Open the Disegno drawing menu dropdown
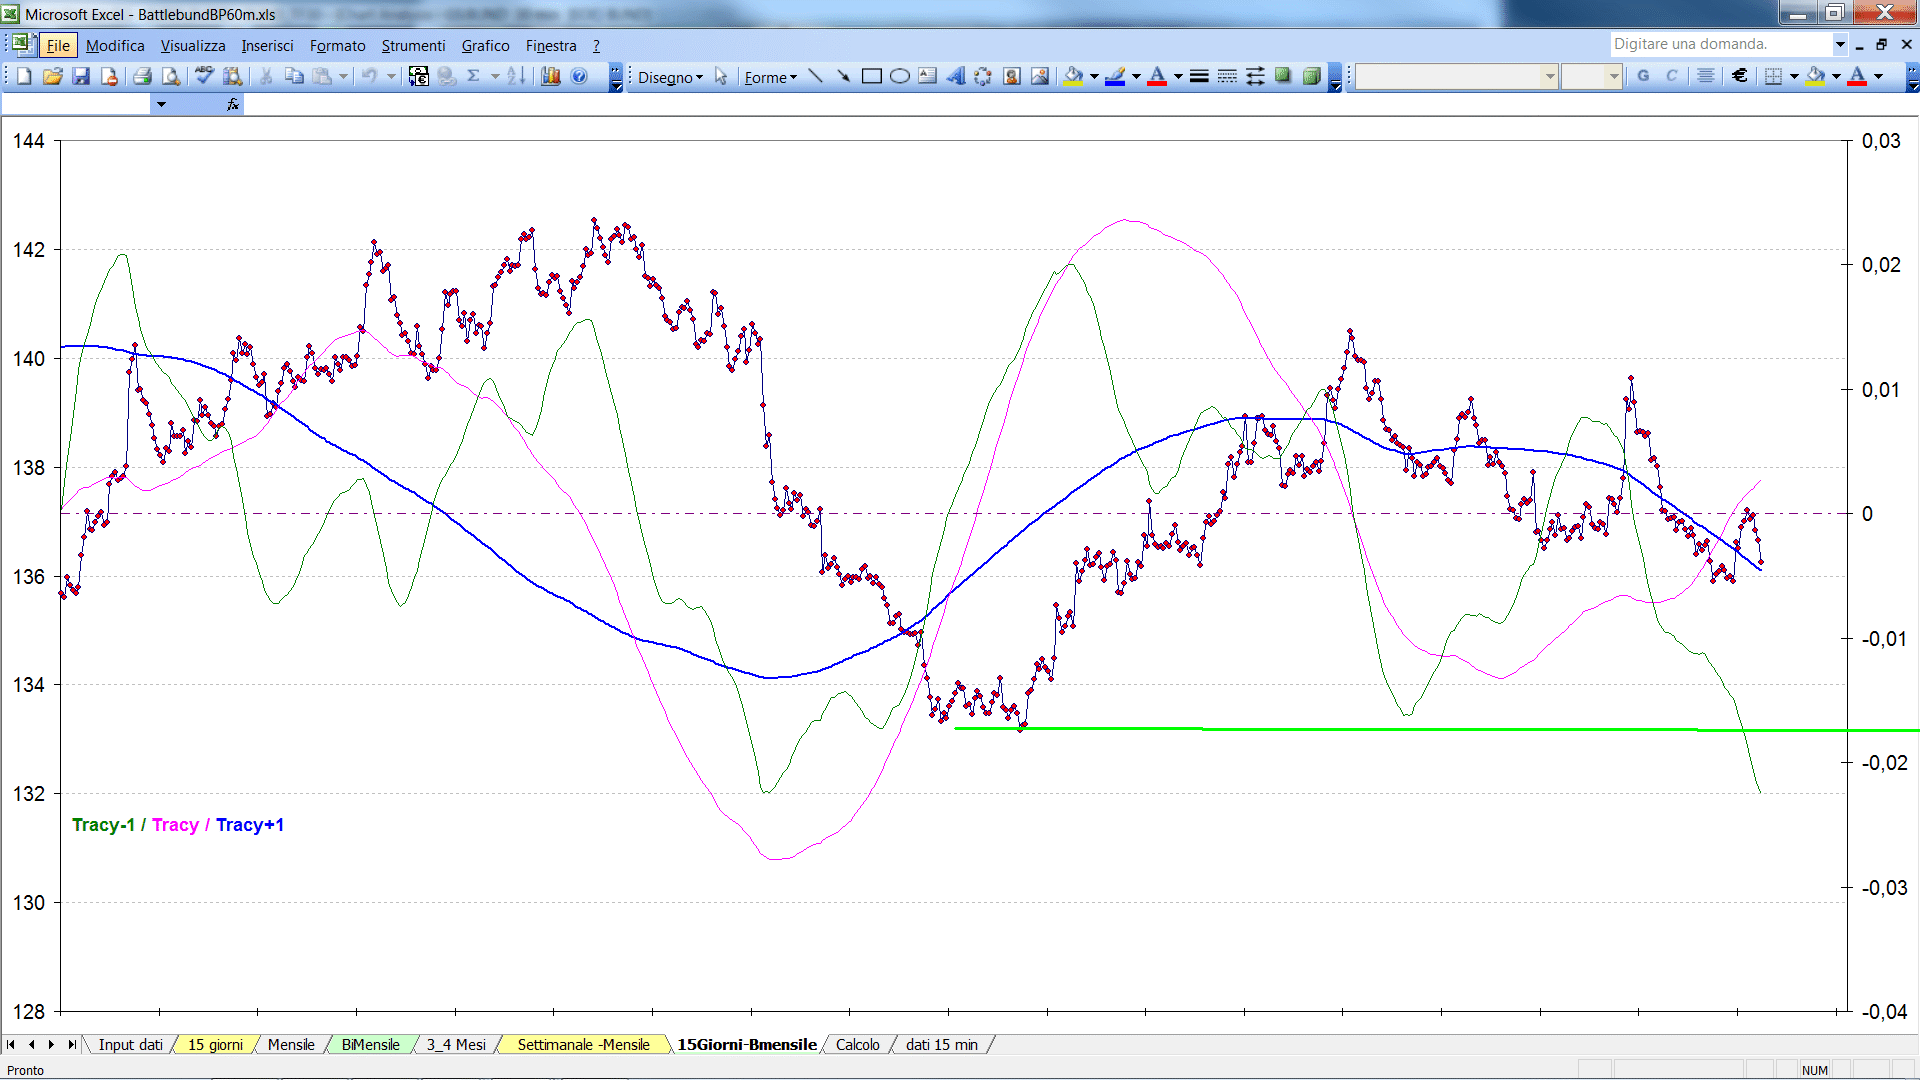1920x1080 pixels. (x=670, y=77)
